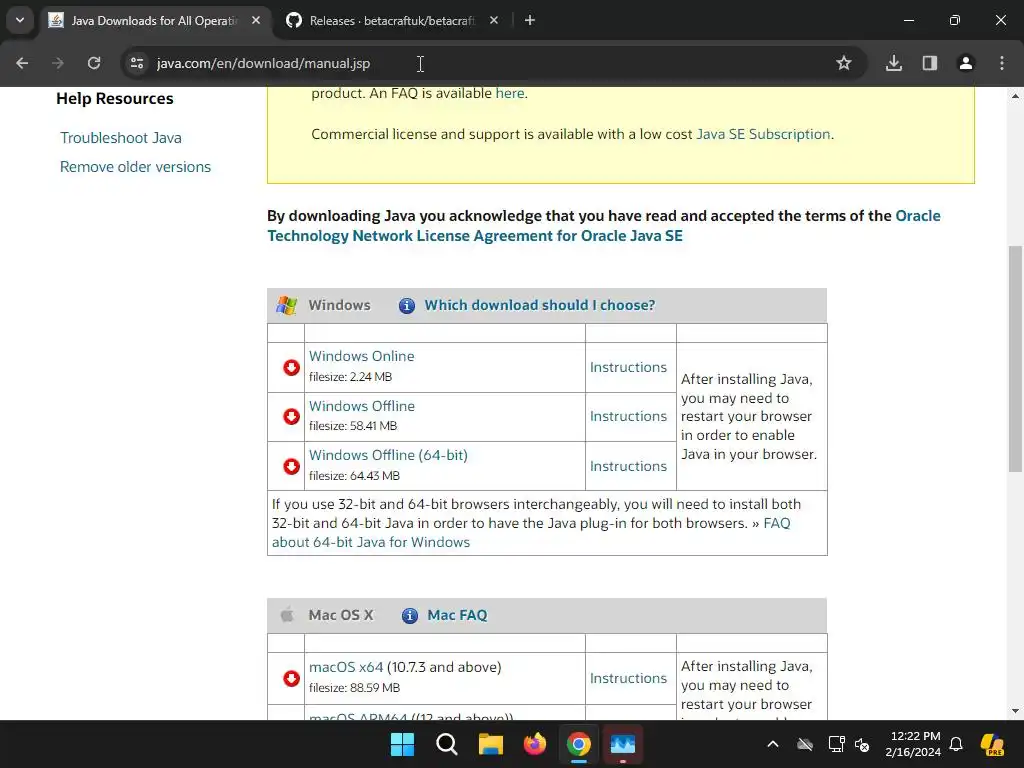This screenshot has height=768, width=1024.
Task: Click the page vertical scrollbar thumb
Action: point(1015,359)
